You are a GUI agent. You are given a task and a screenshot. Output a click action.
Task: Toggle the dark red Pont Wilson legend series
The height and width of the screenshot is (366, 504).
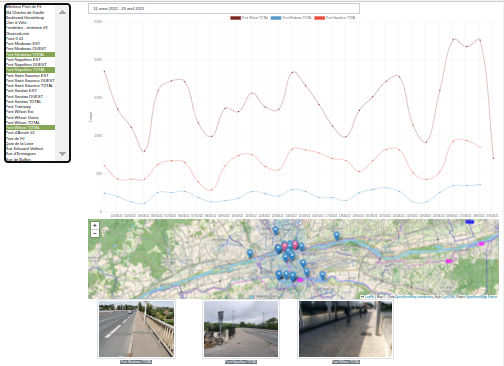249,18
